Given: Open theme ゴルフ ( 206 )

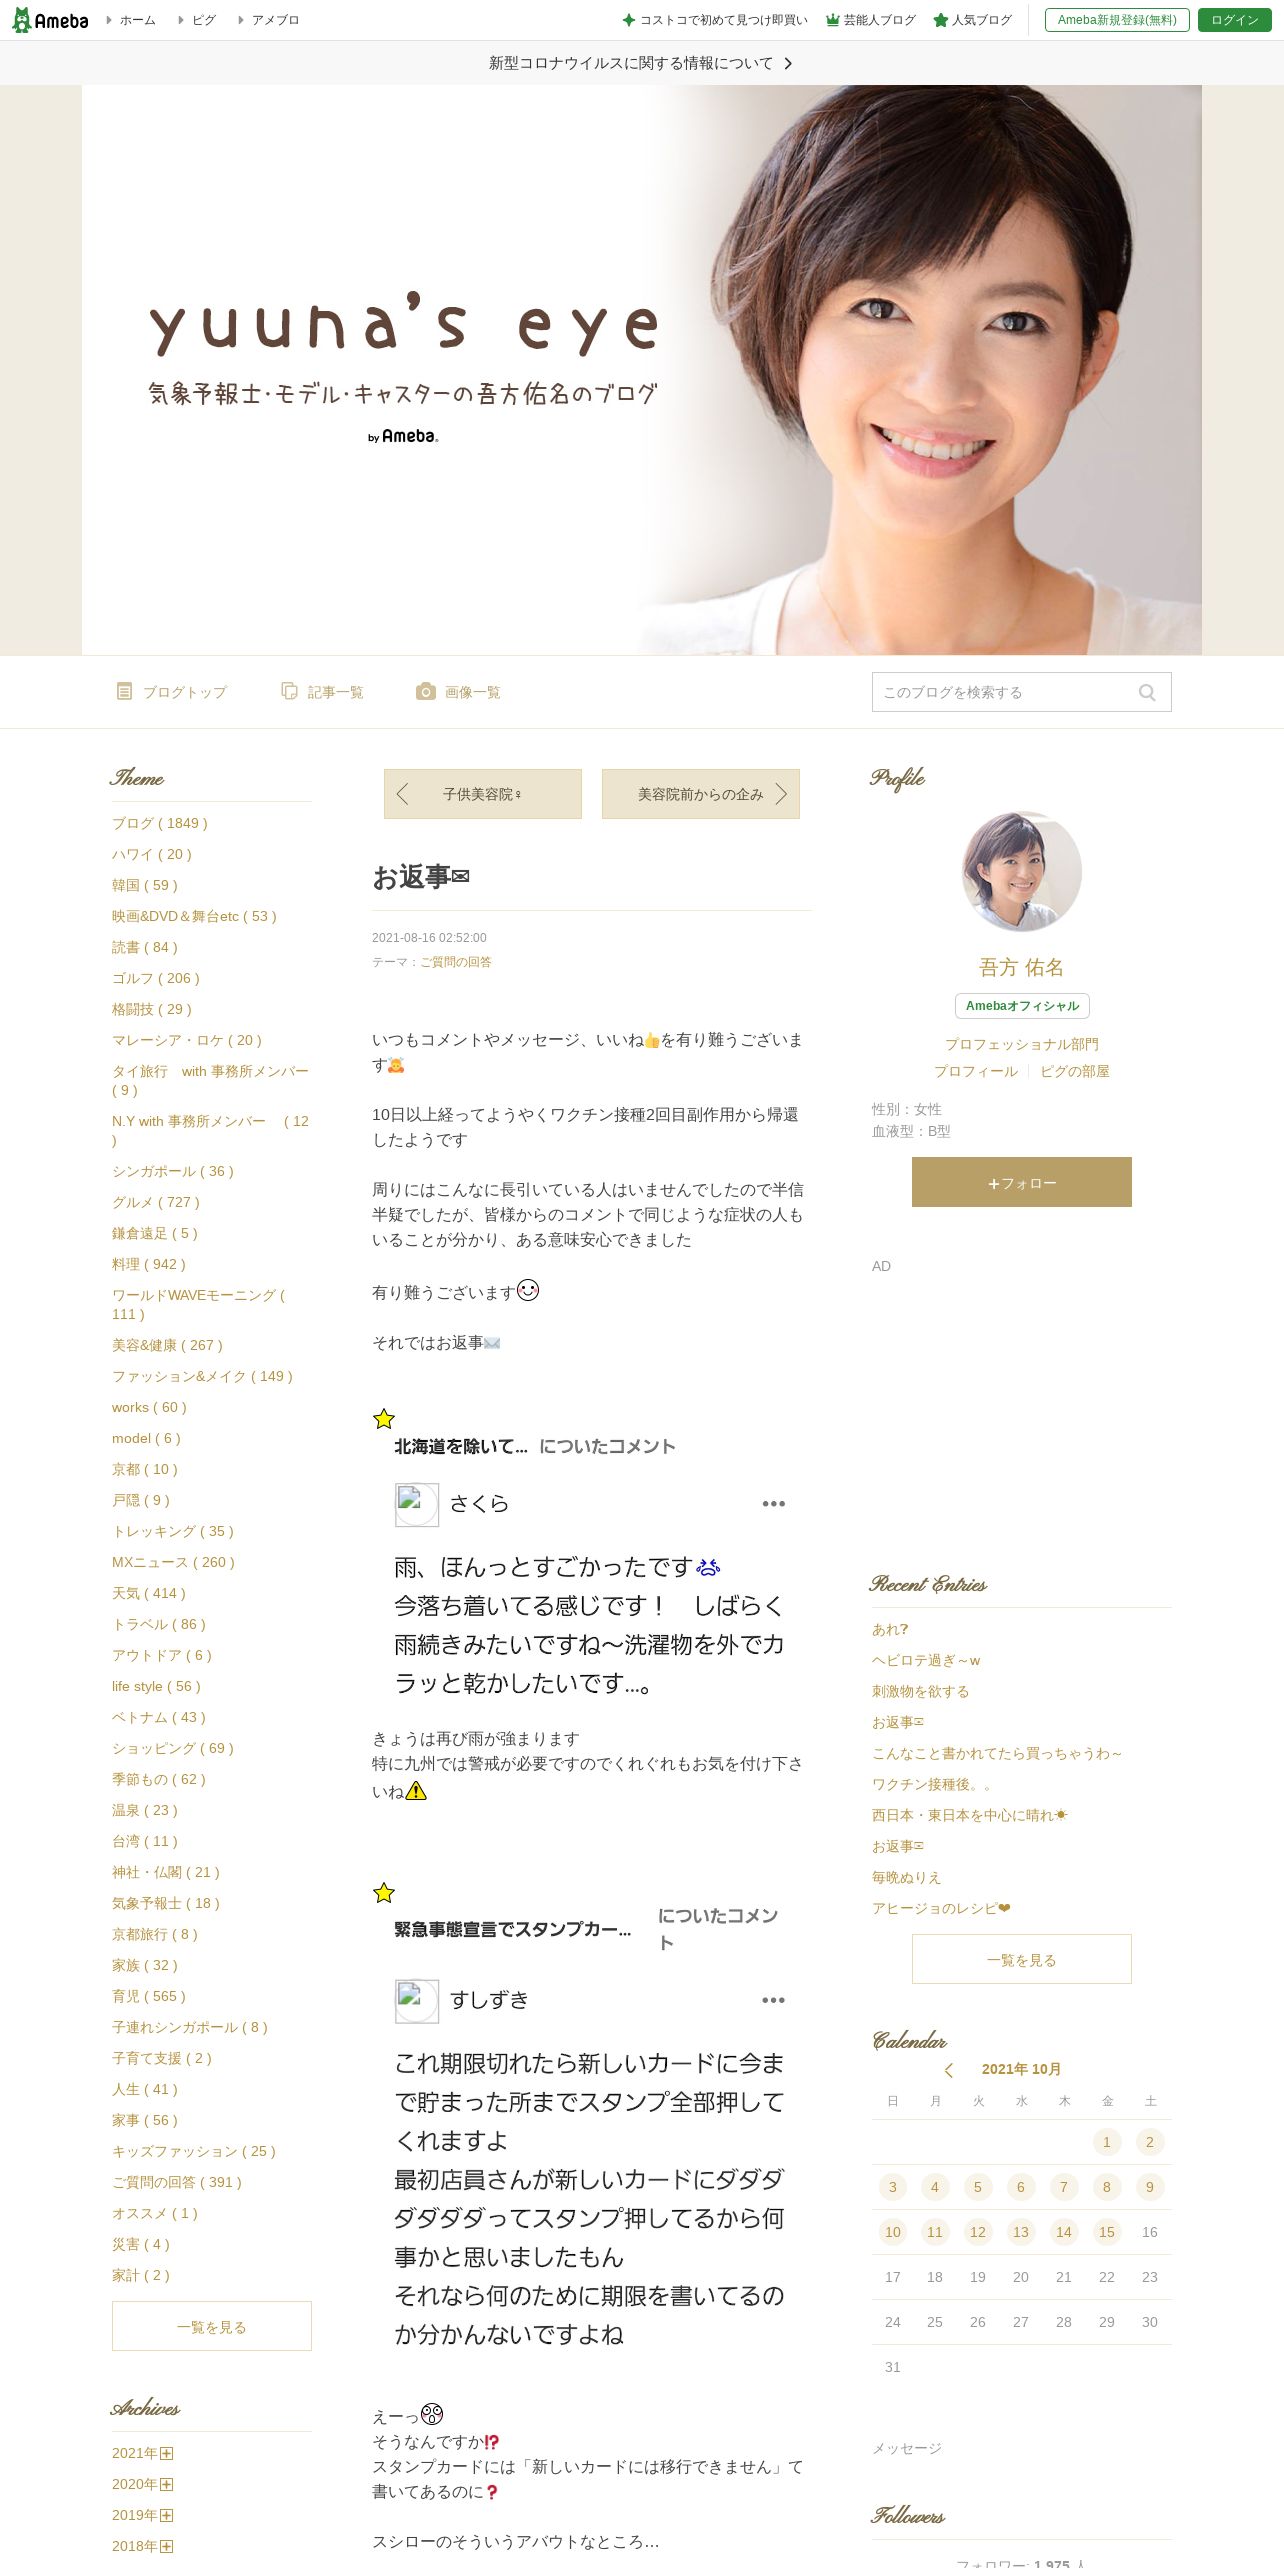Looking at the screenshot, I should (156, 978).
